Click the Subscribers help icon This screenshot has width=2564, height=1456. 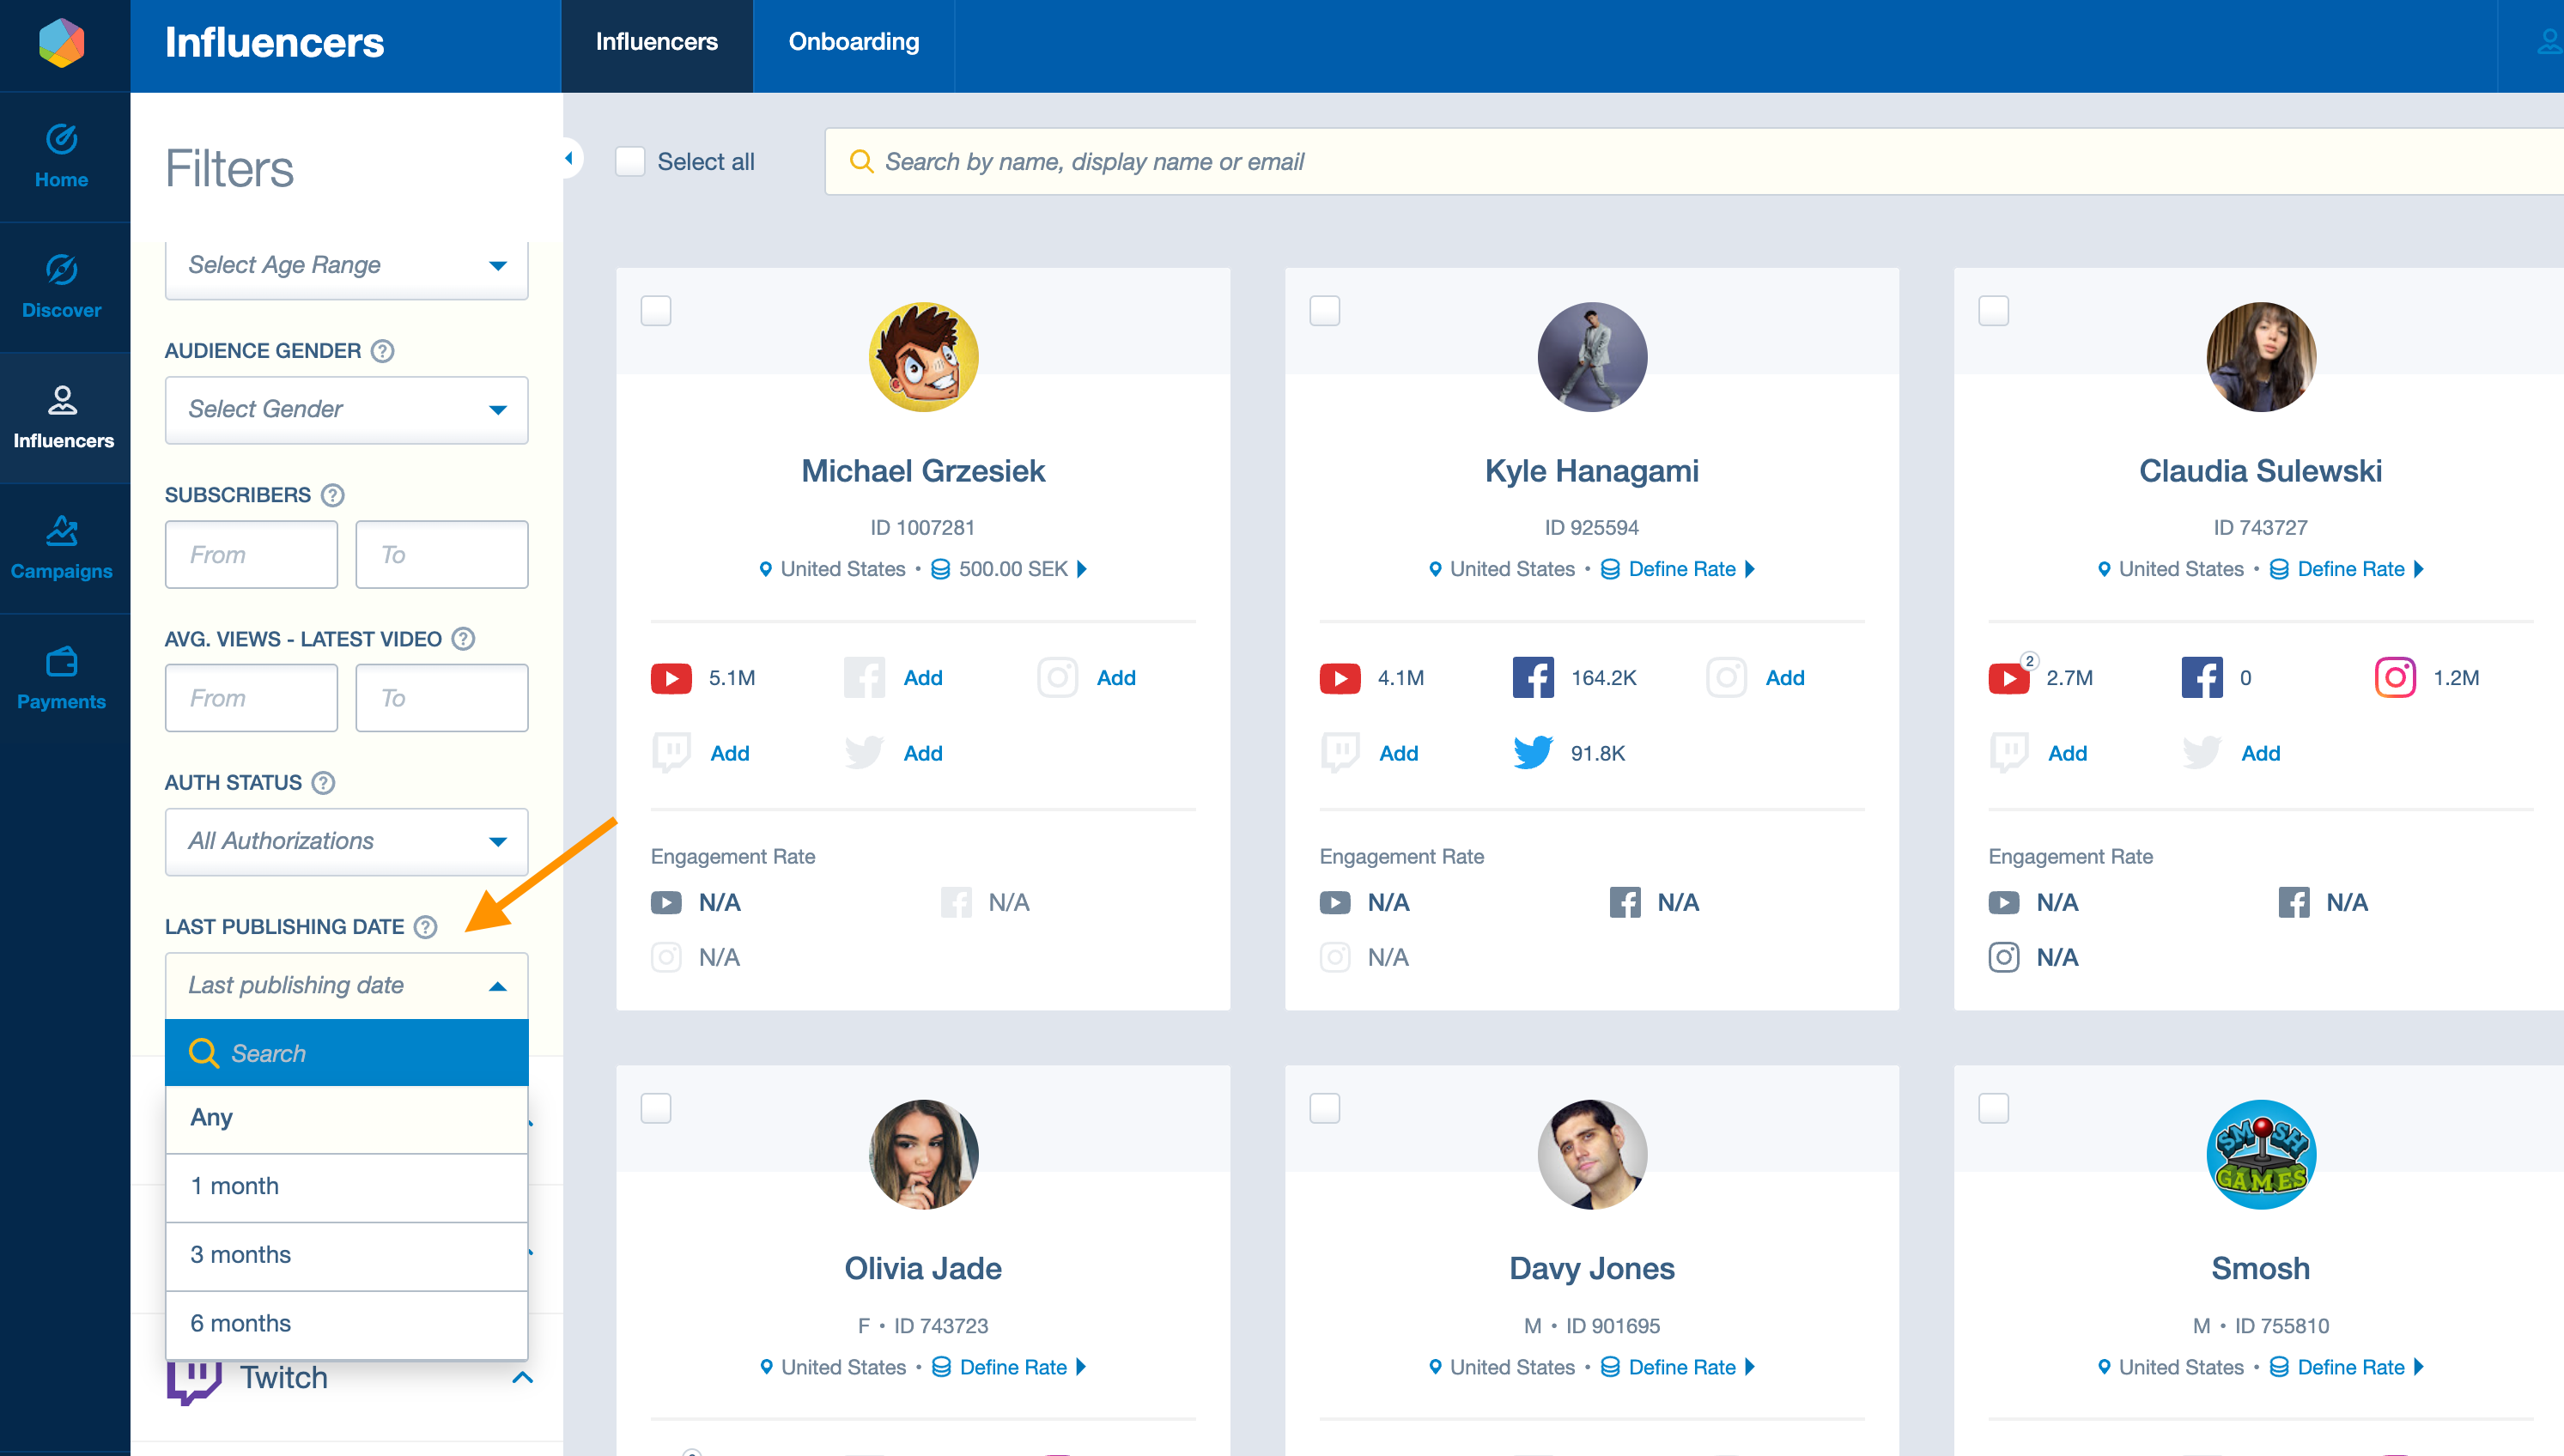333,495
